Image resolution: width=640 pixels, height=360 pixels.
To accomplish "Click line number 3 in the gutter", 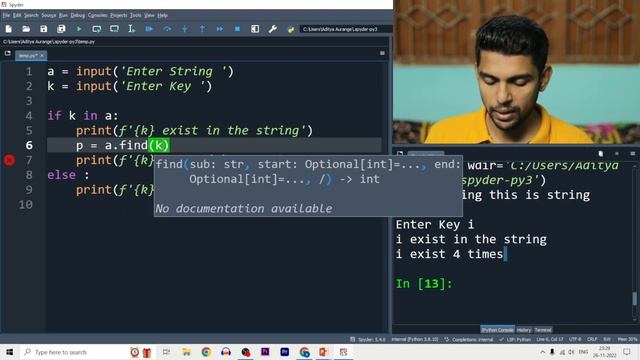I will (29, 101).
